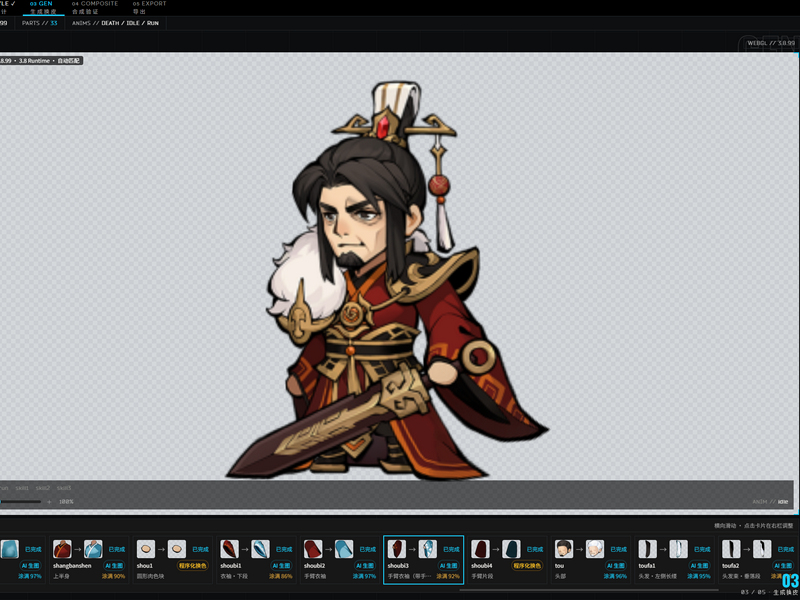
Task: Select the 03 GEN tab
Action: pos(41,7)
